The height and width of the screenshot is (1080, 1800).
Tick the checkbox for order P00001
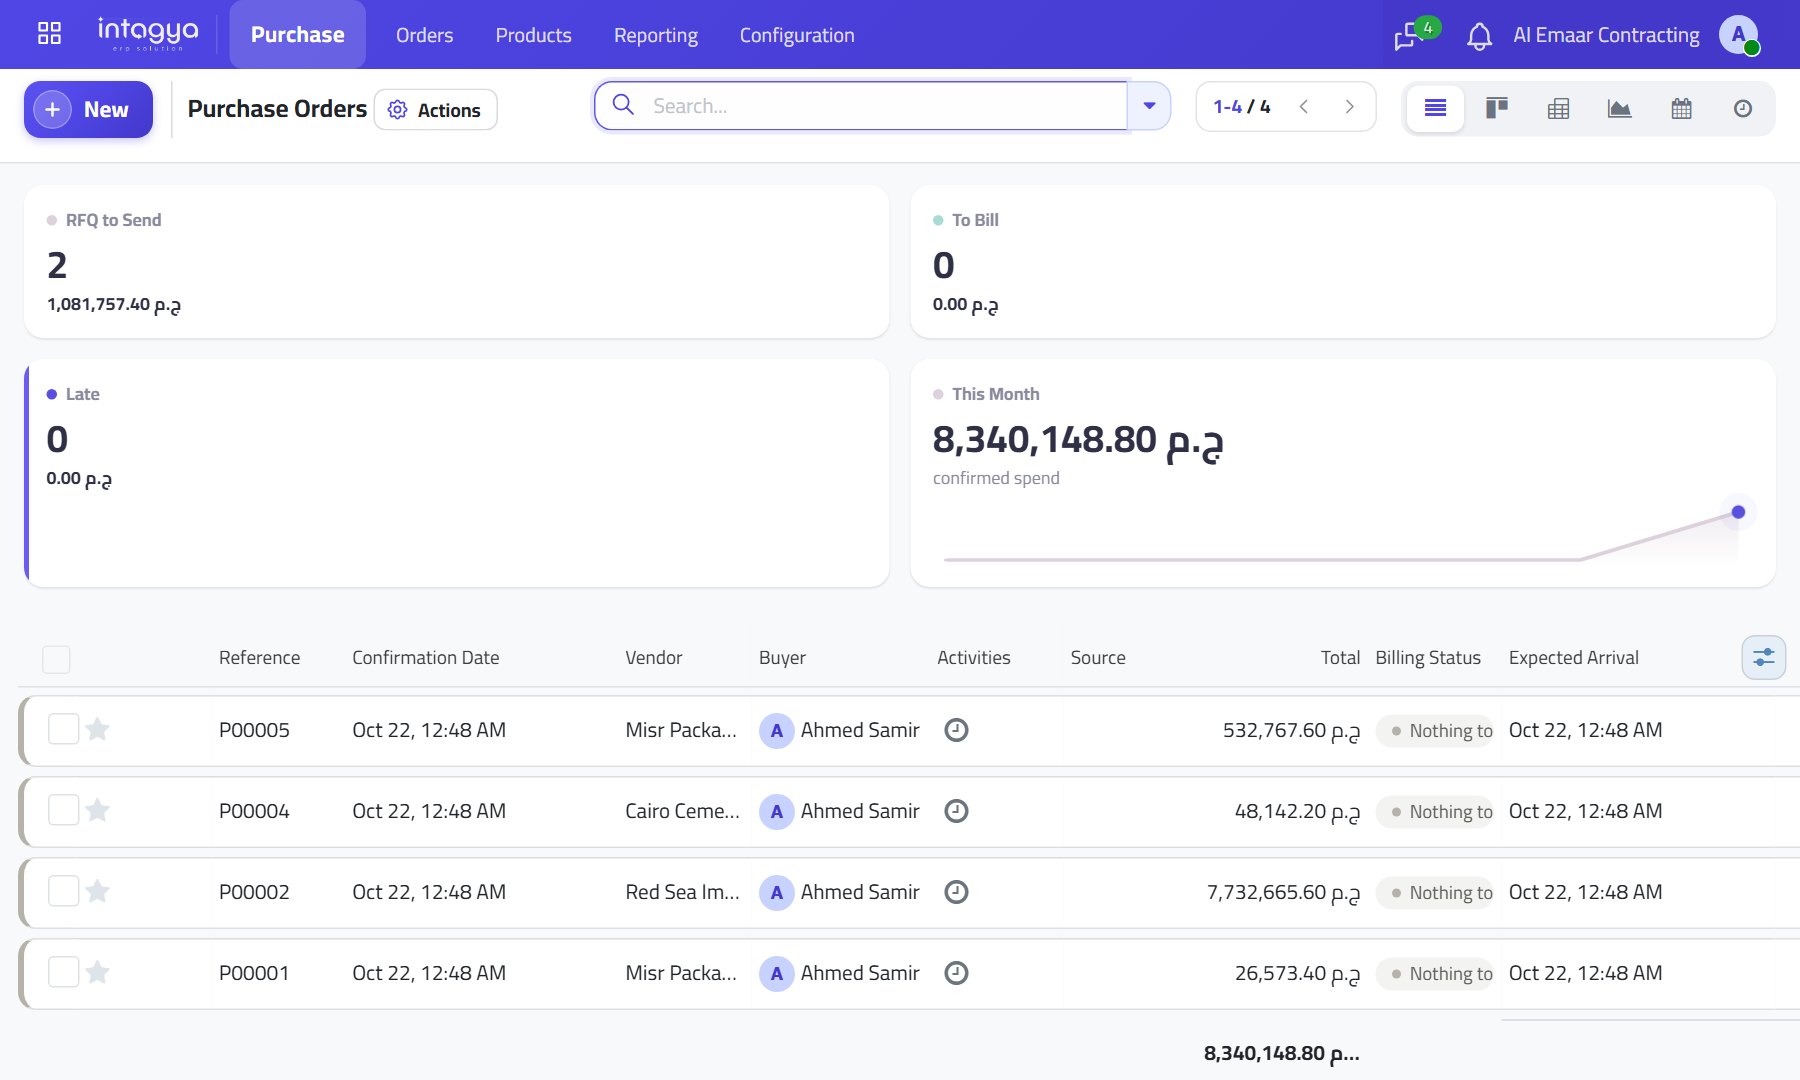coord(64,972)
